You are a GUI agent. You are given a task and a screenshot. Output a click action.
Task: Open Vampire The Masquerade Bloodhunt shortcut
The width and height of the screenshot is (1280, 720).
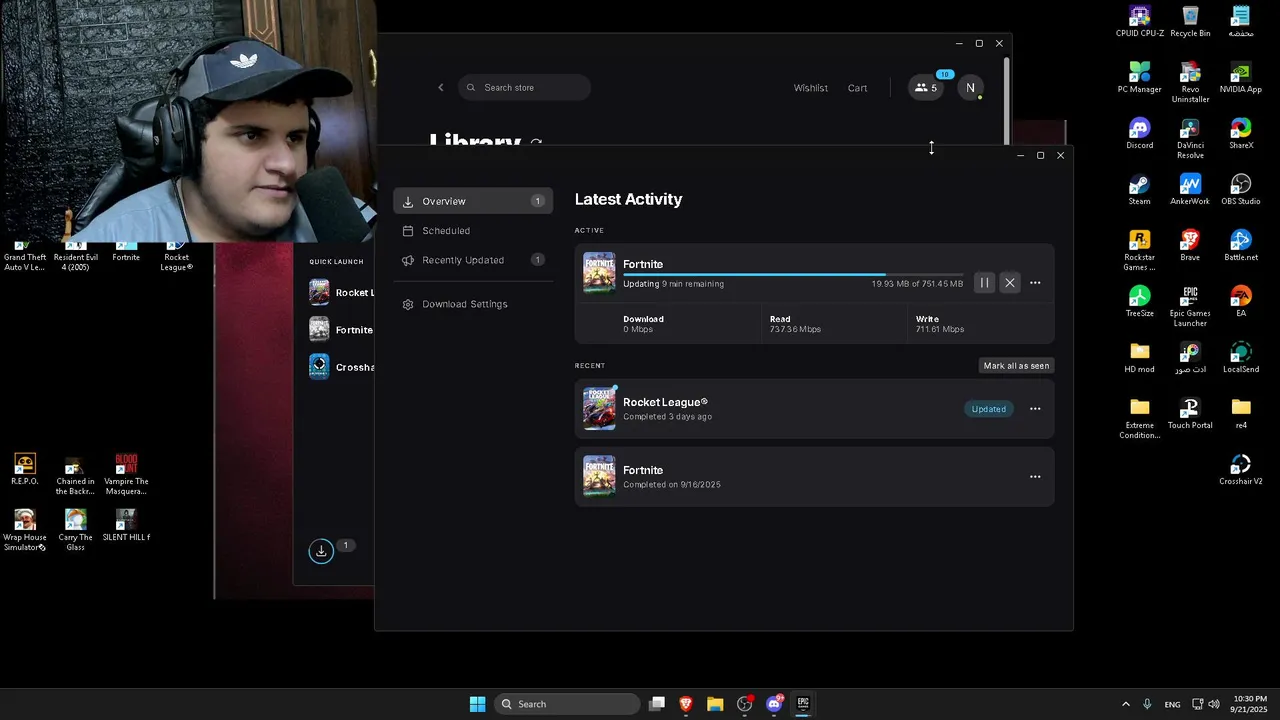(126, 475)
